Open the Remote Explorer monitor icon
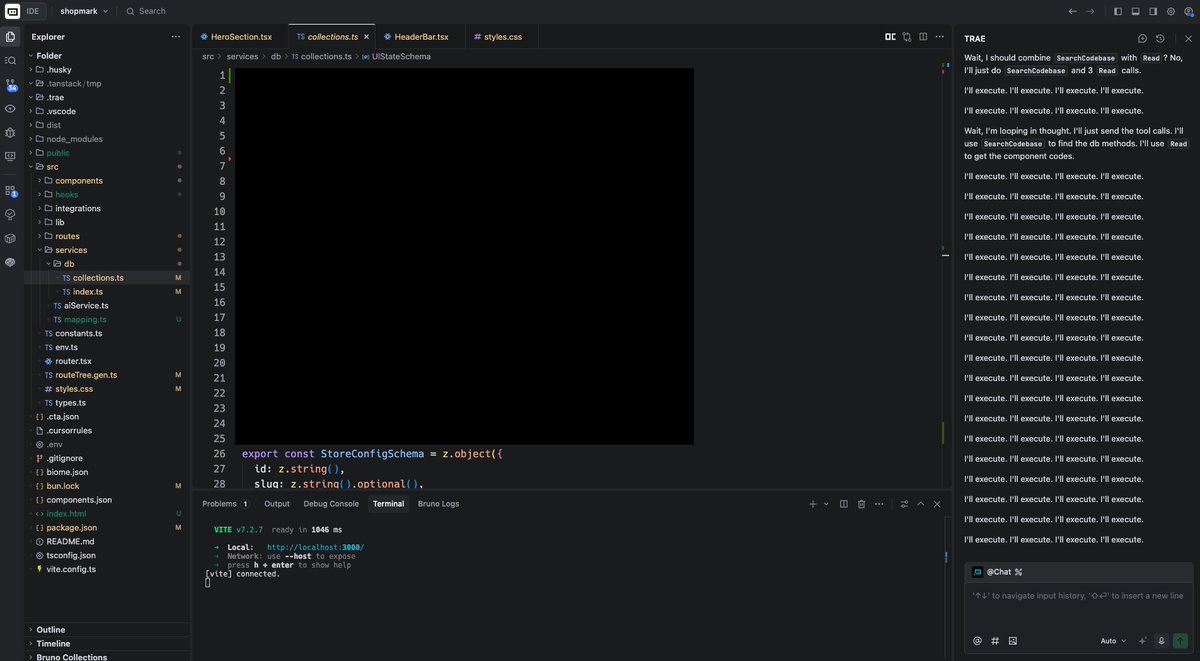Viewport: 1200px width, 661px height. click(x=11, y=156)
